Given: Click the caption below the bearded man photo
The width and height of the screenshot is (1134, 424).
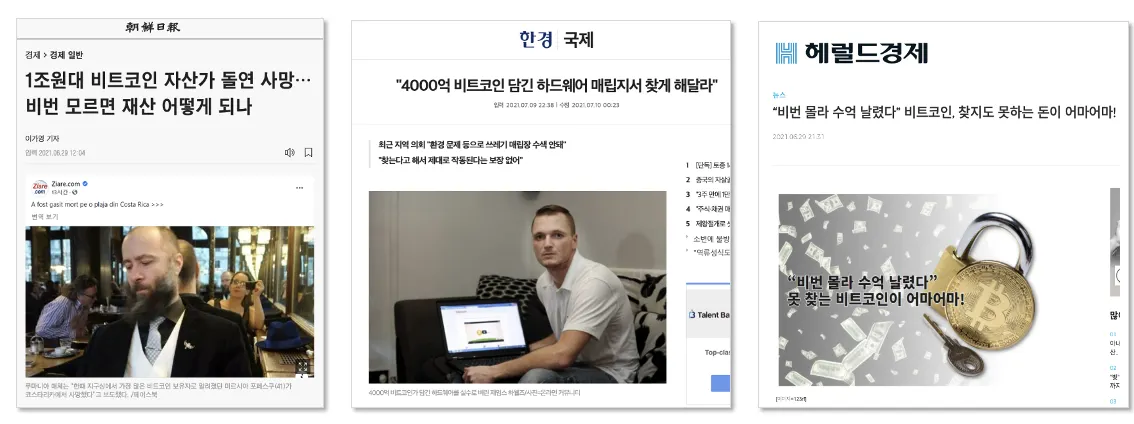Looking at the screenshot, I should pyautogui.click(x=159, y=390).
